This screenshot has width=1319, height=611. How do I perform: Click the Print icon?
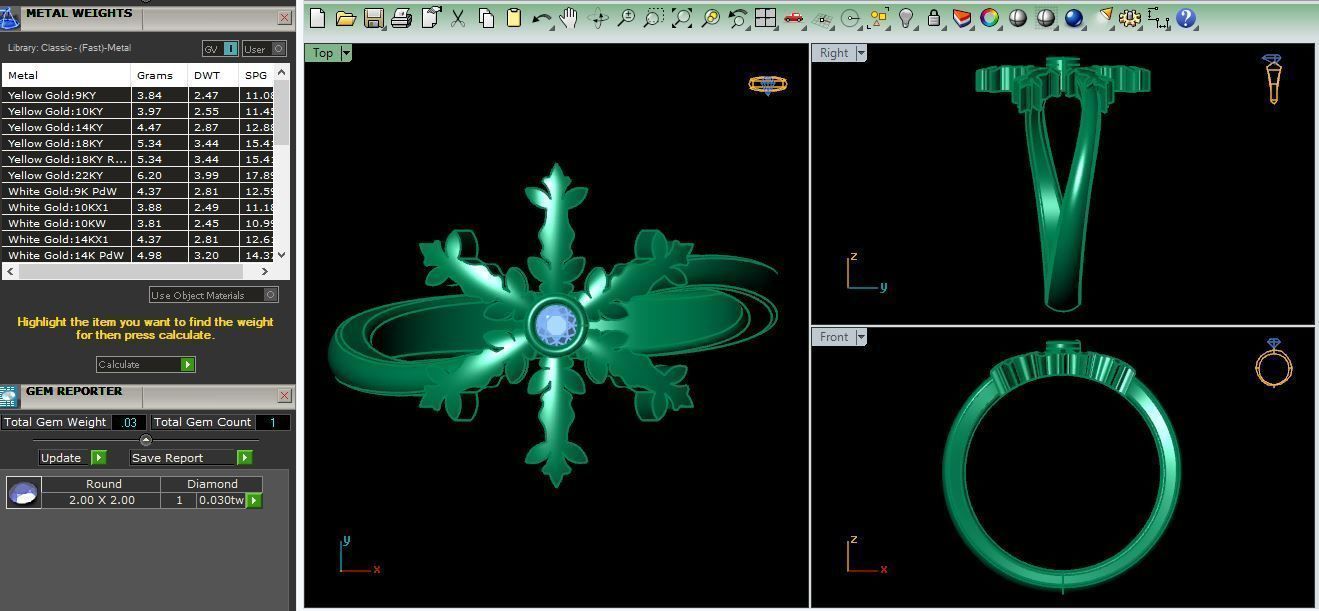401,18
